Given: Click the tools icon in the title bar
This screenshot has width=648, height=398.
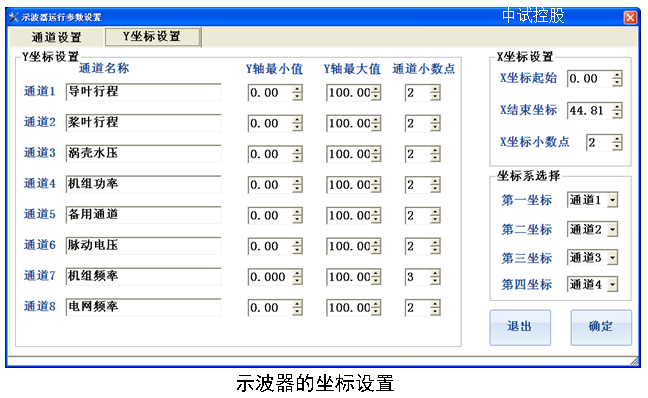Looking at the screenshot, I should pos(14,17).
